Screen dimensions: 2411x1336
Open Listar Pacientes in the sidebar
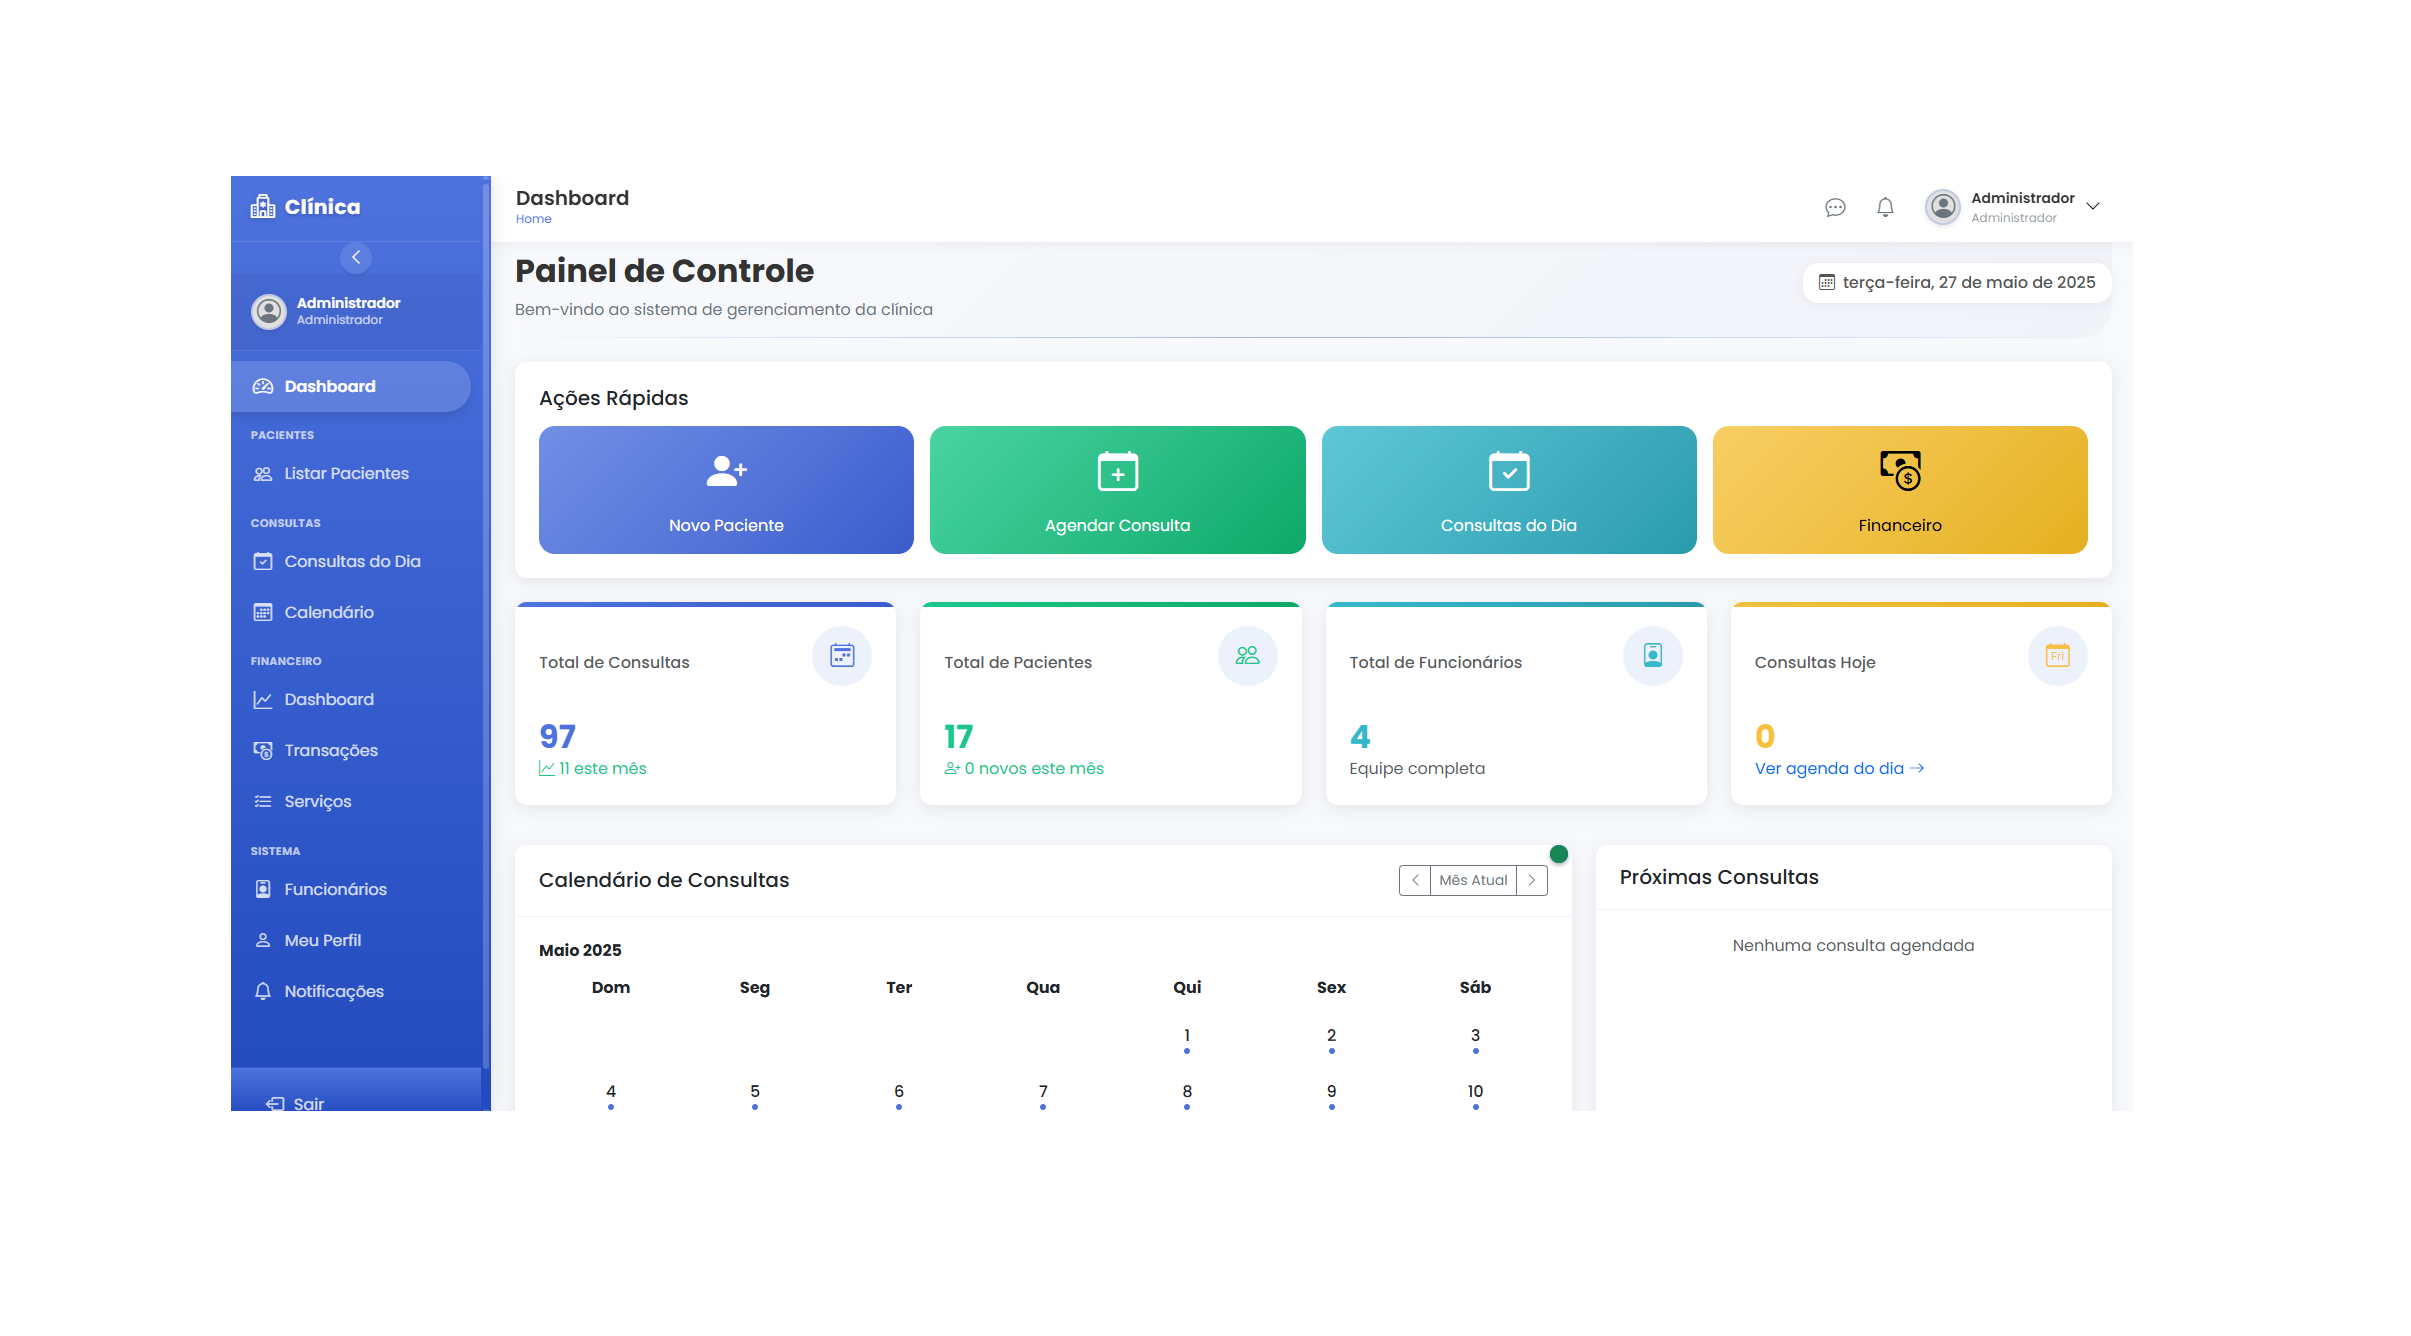[345, 474]
